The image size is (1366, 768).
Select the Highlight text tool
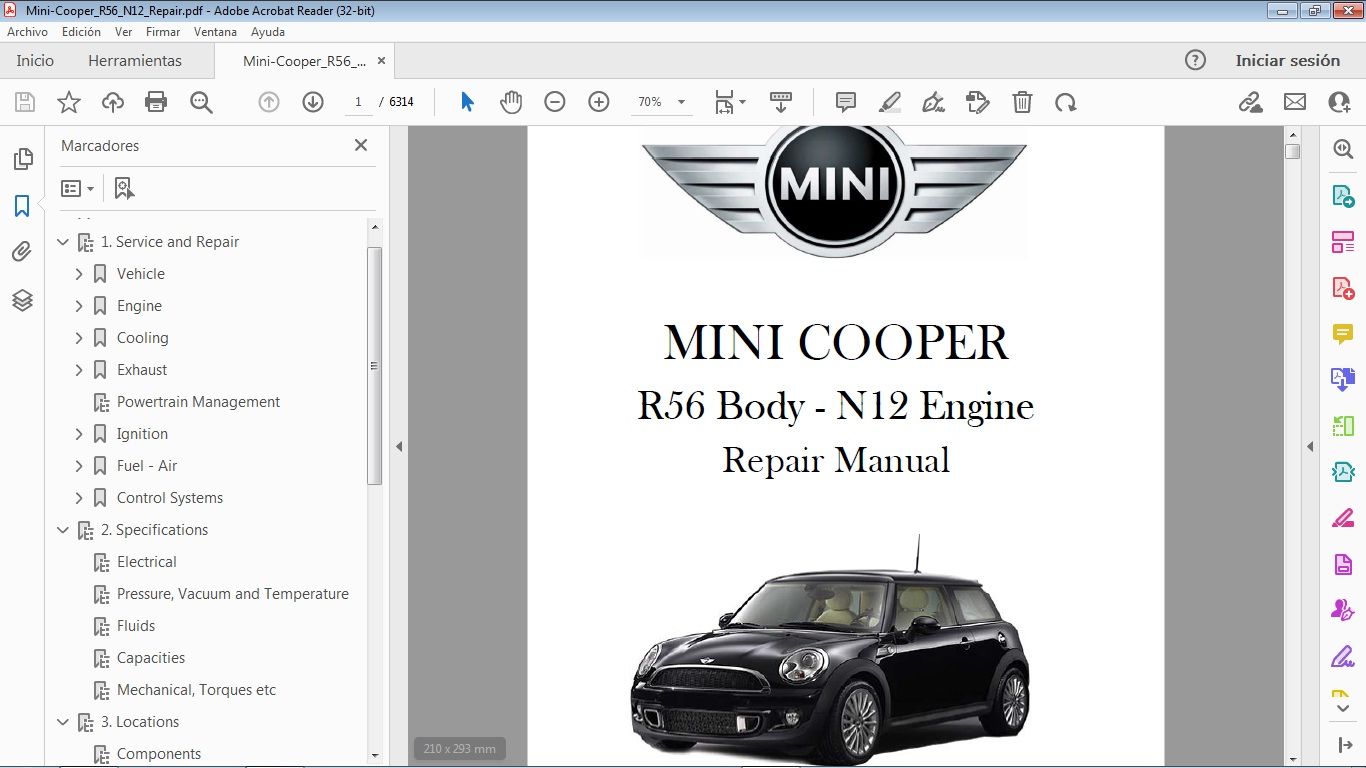tap(889, 101)
